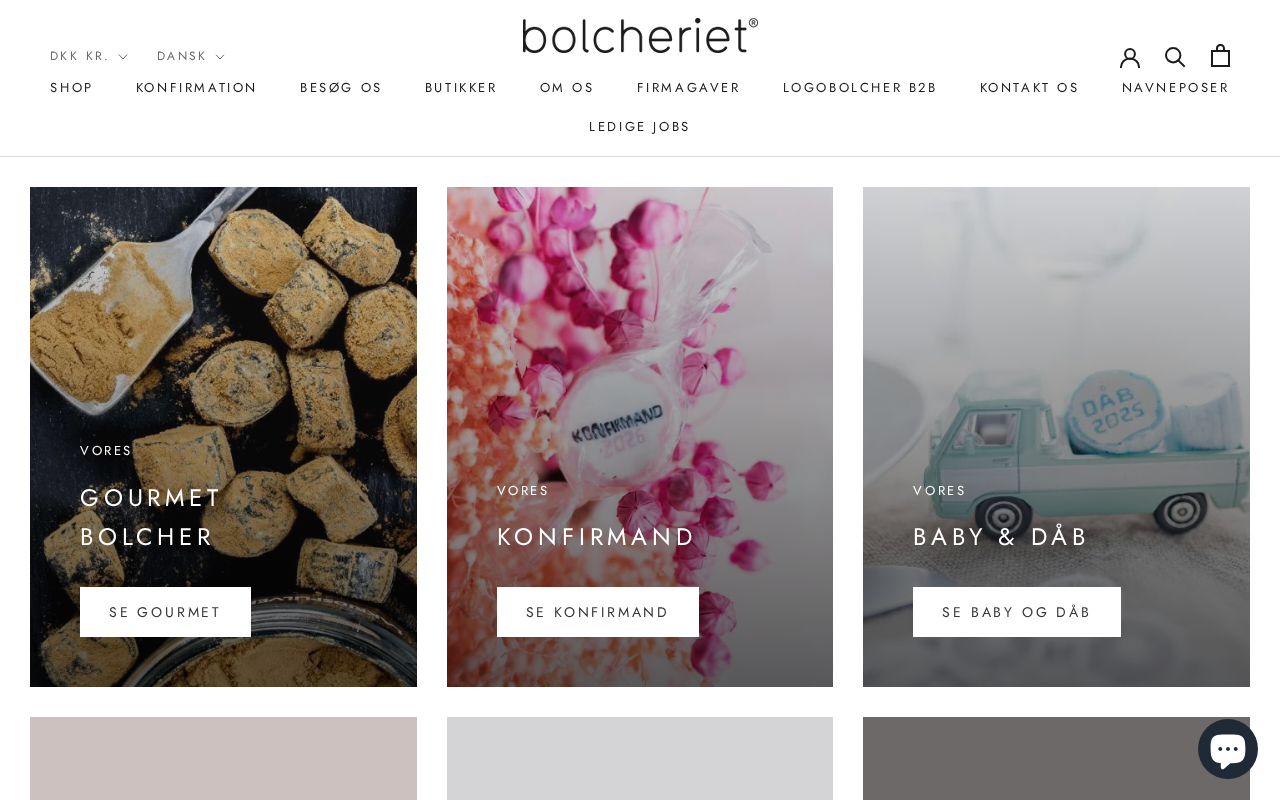Click the SE KONFIRMAND button
The width and height of the screenshot is (1280, 800).
(598, 612)
